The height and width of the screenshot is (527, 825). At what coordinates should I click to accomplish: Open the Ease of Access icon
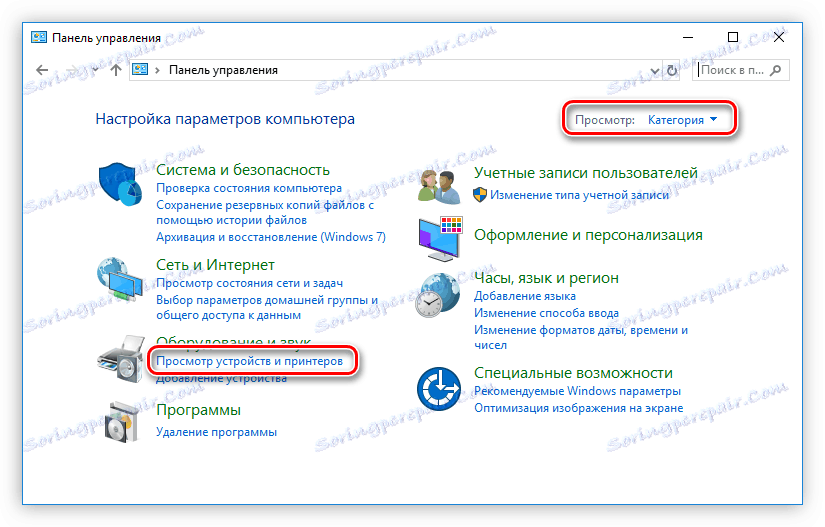point(439,389)
